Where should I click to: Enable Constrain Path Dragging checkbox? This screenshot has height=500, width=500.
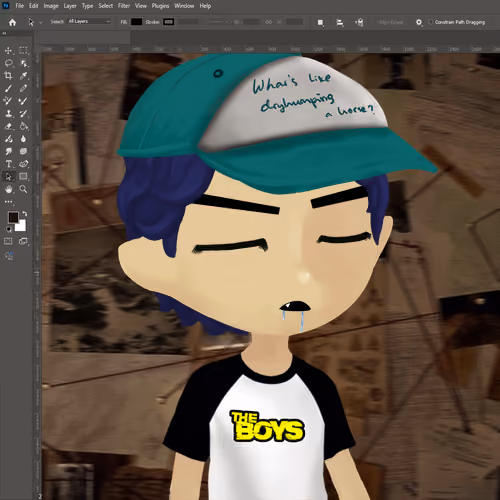431,22
